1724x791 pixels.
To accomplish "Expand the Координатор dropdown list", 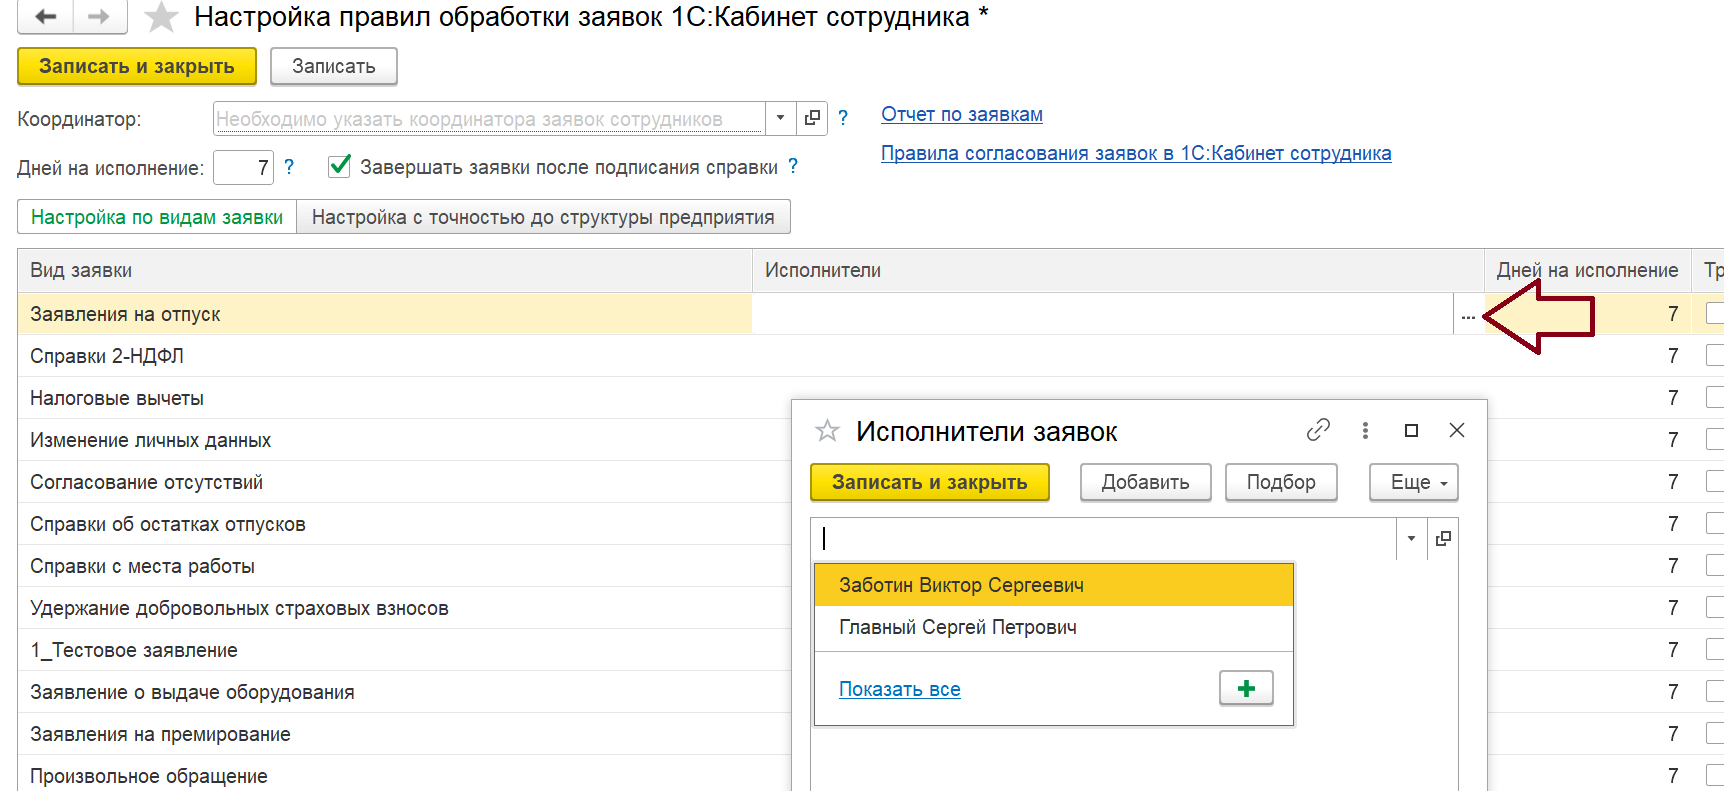I will (x=780, y=118).
